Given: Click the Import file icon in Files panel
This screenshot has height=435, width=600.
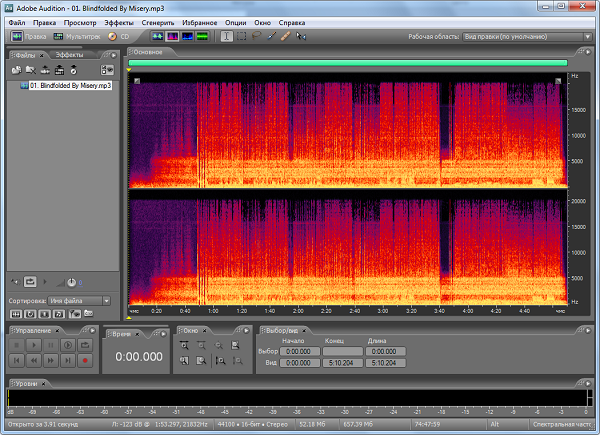Looking at the screenshot, I should pos(17,70).
